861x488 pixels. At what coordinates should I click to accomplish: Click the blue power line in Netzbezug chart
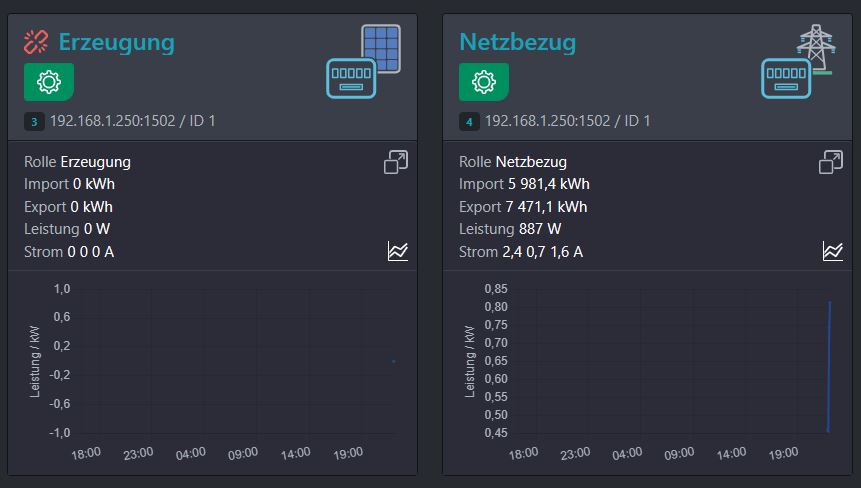[x=829, y=366]
